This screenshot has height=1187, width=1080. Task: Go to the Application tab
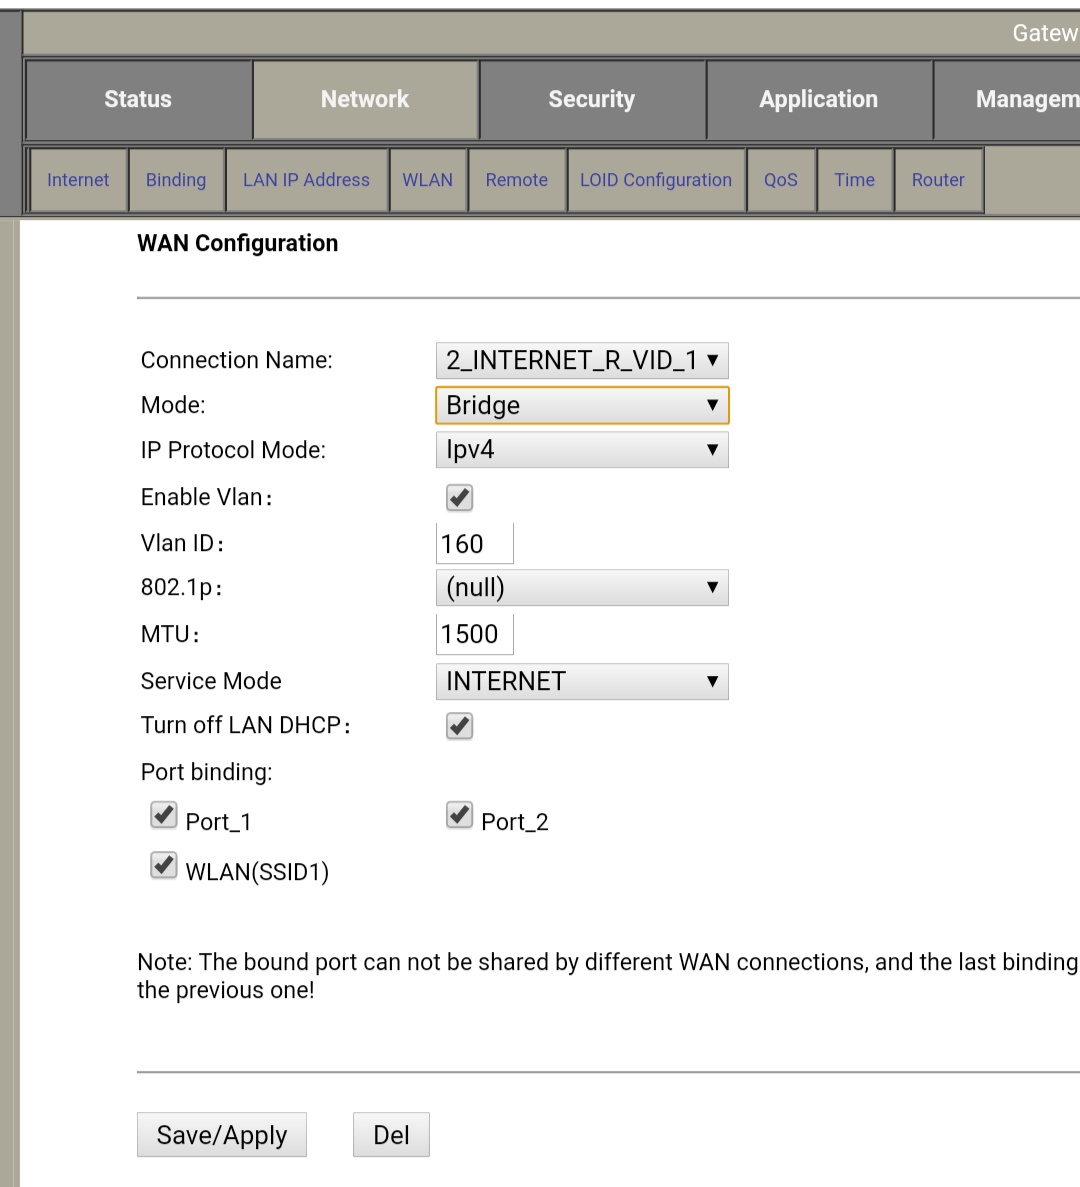tap(818, 99)
